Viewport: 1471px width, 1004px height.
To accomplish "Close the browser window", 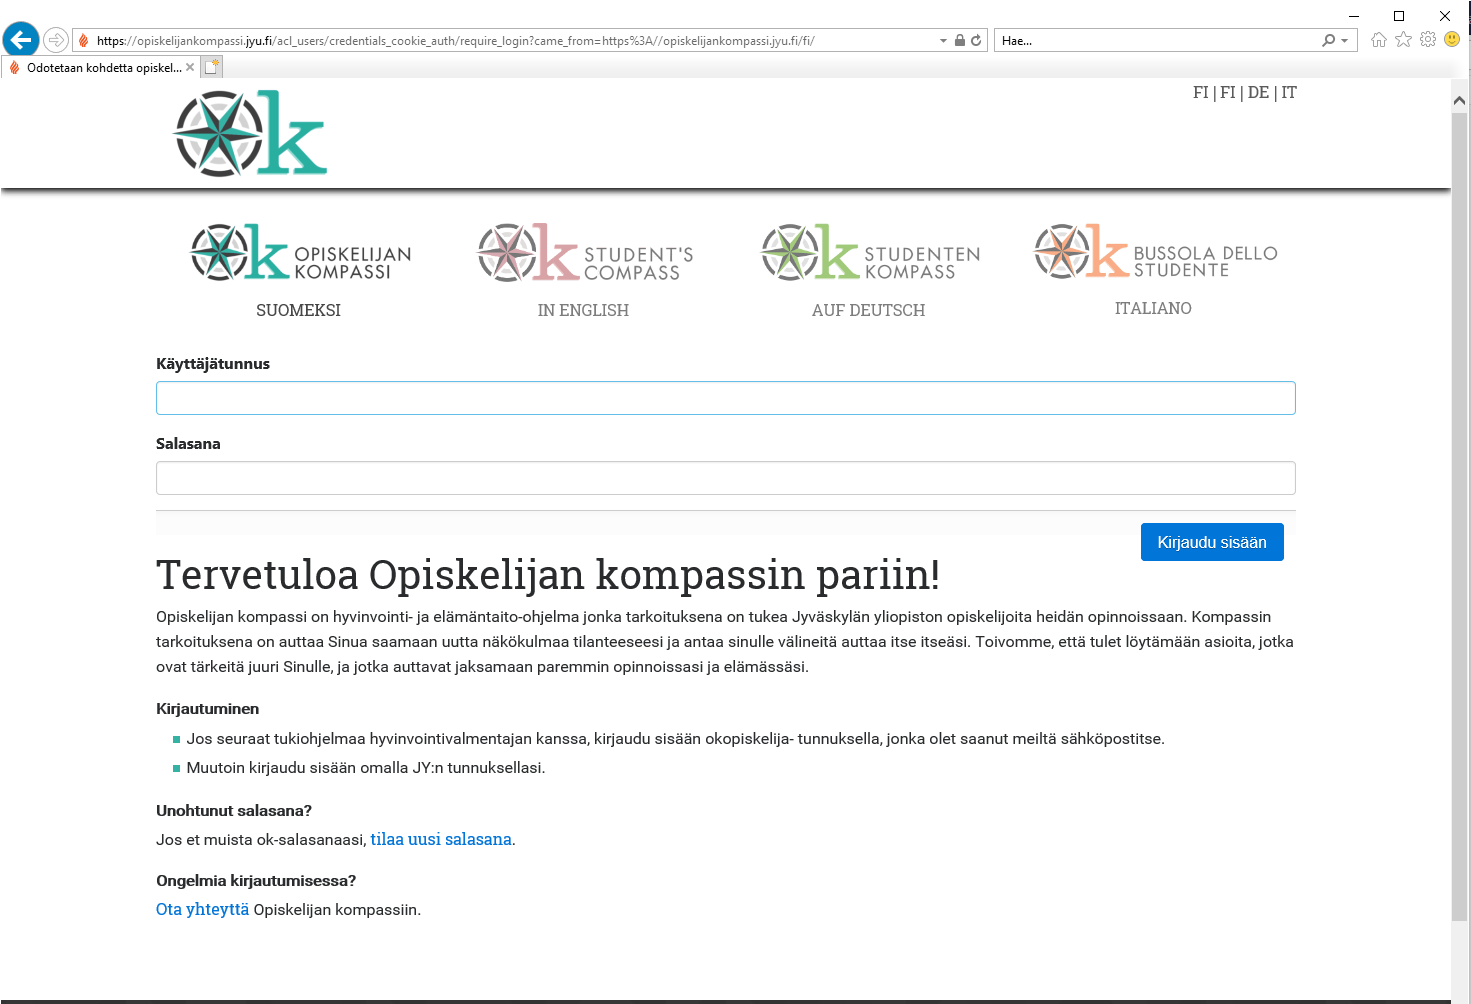I will click(1445, 15).
